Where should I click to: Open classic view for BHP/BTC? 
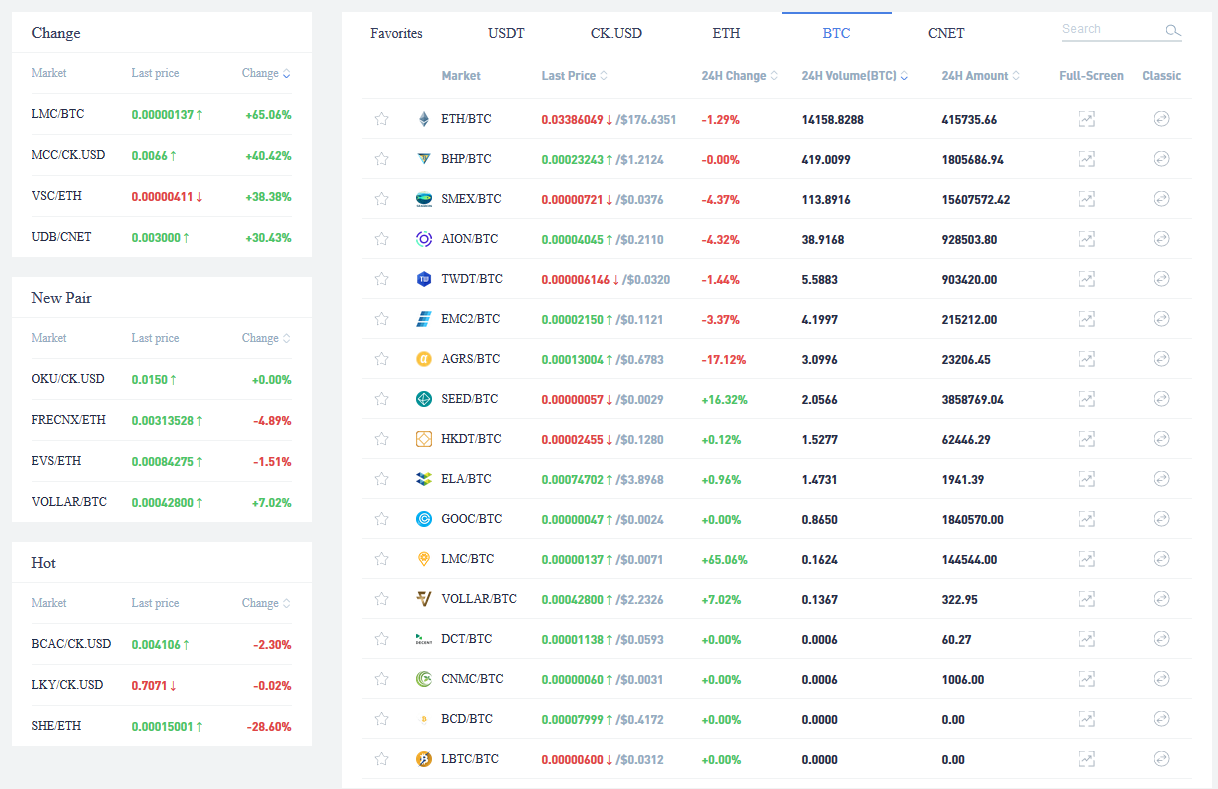coord(1161,159)
